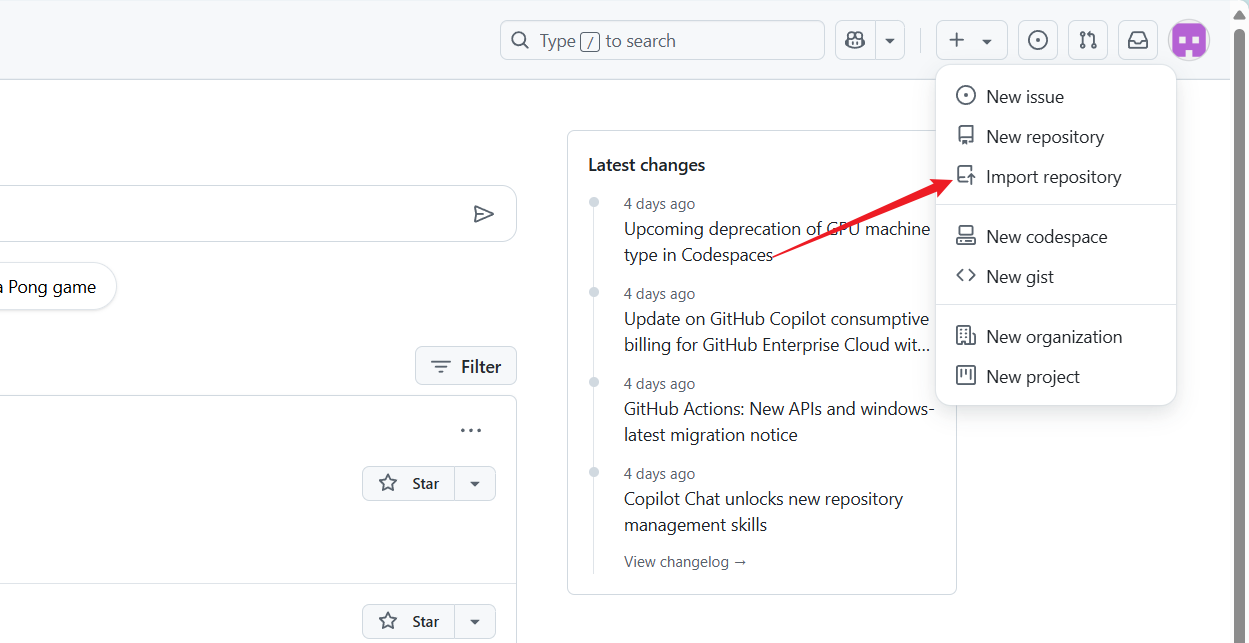The height and width of the screenshot is (643, 1249).
Task: Click the 'Latest changes' heading
Action: coord(647,165)
